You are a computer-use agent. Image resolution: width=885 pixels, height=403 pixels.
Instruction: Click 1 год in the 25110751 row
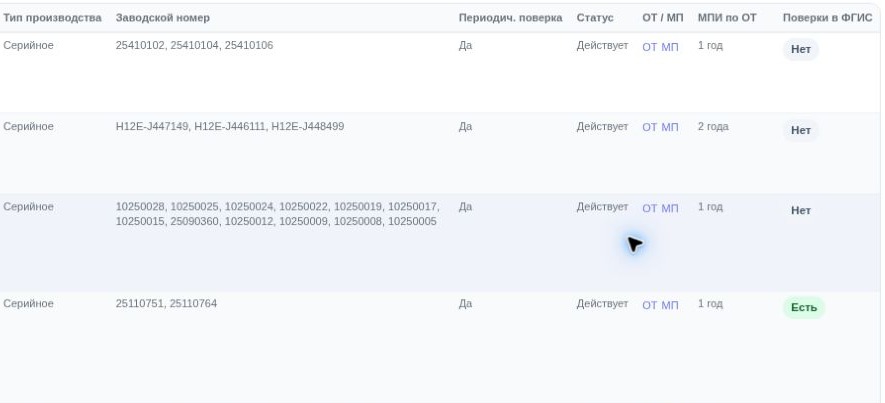point(710,304)
